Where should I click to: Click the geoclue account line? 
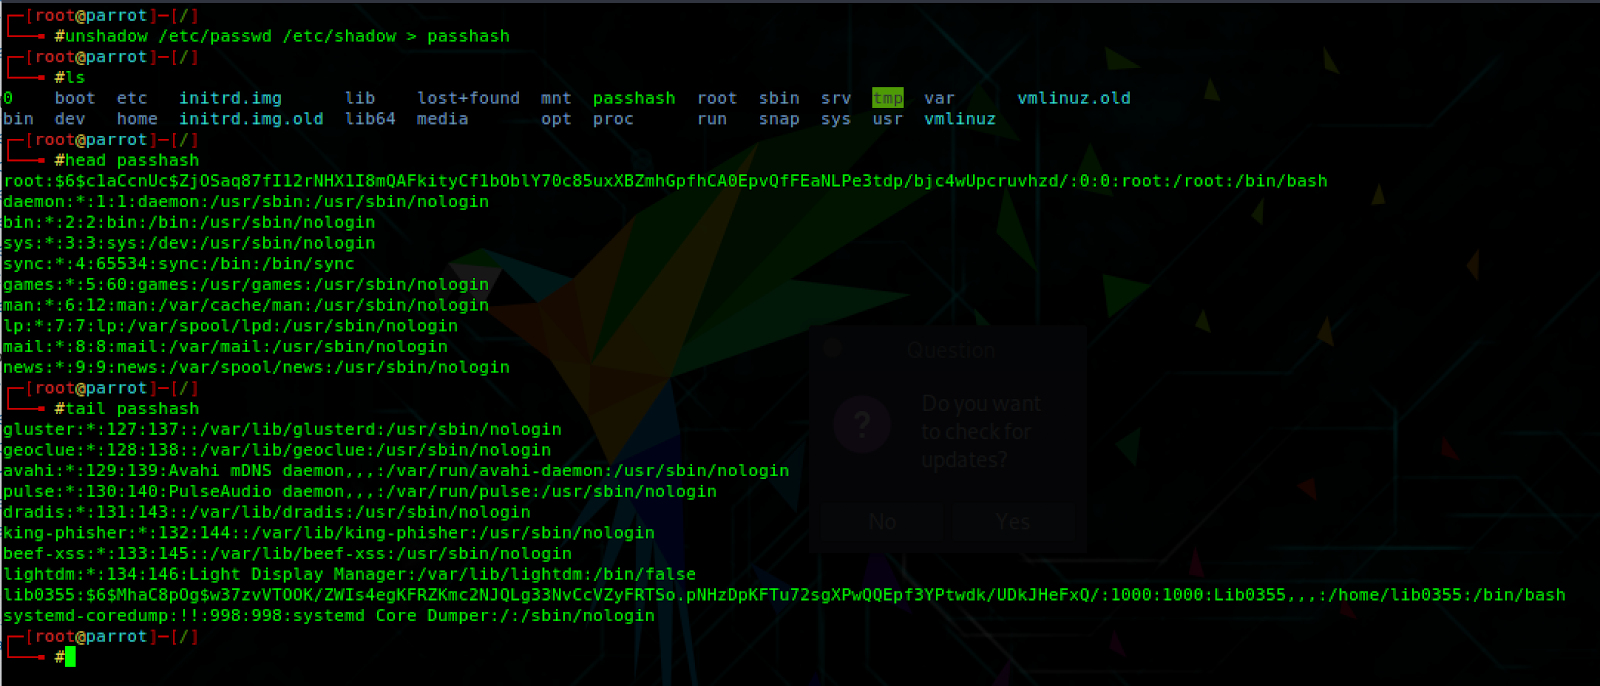coord(277,450)
